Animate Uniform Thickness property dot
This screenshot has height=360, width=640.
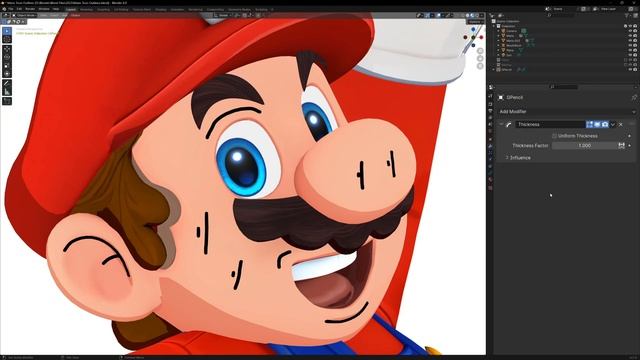pyautogui.click(x=630, y=136)
